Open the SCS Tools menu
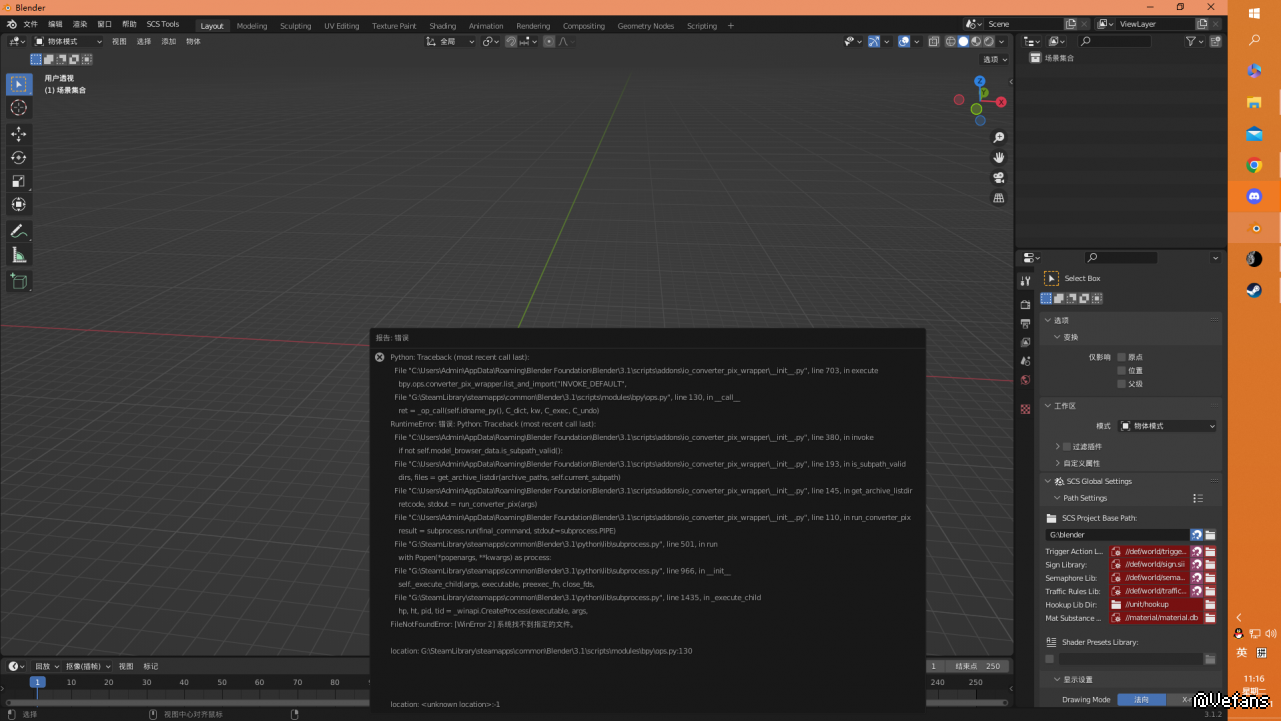Viewport: 1281px width, 721px height. [163, 24]
